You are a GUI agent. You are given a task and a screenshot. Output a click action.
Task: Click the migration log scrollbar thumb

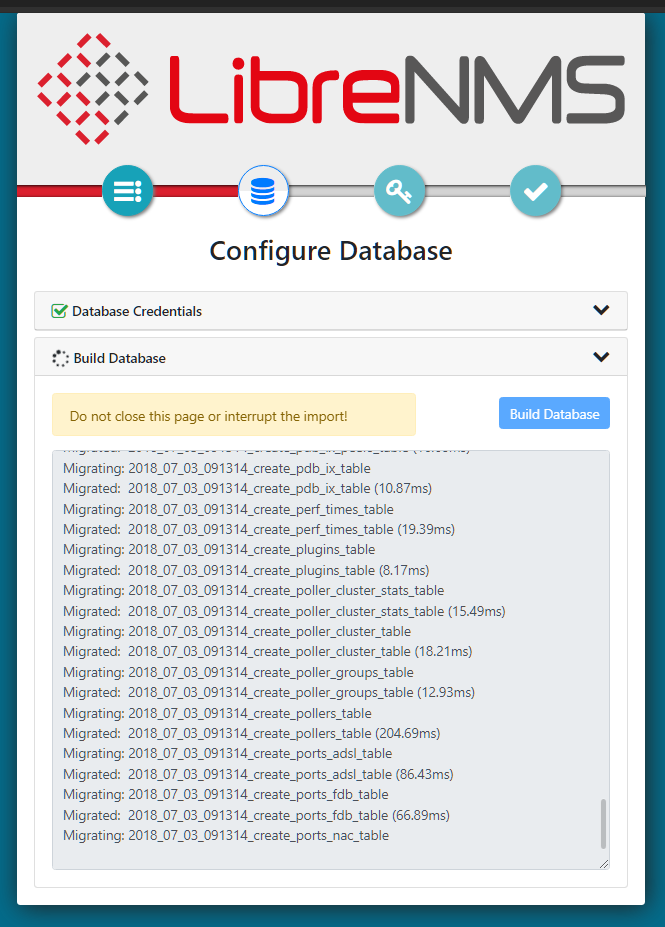coord(603,824)
